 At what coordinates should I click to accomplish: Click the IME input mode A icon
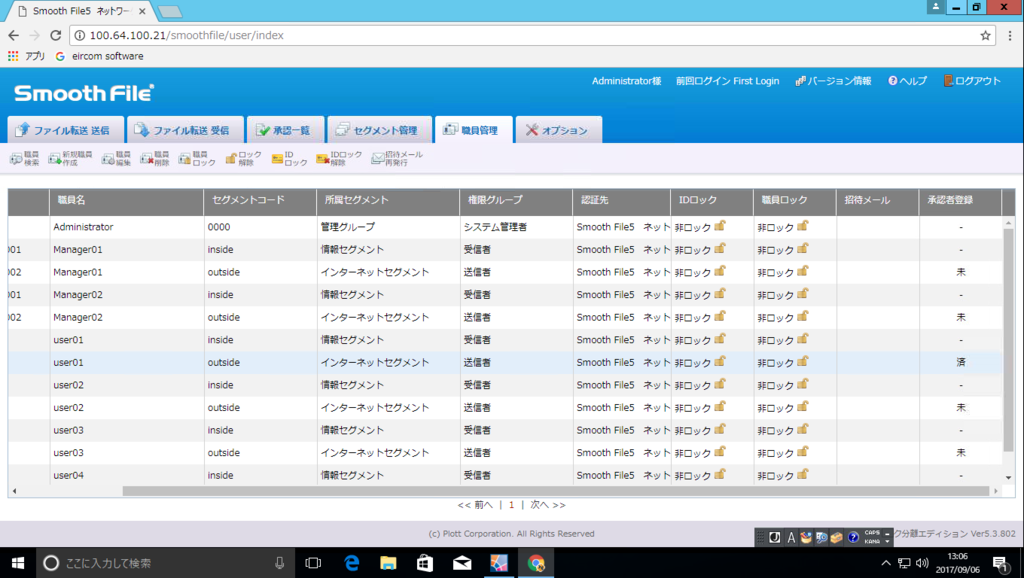point(791,538)
